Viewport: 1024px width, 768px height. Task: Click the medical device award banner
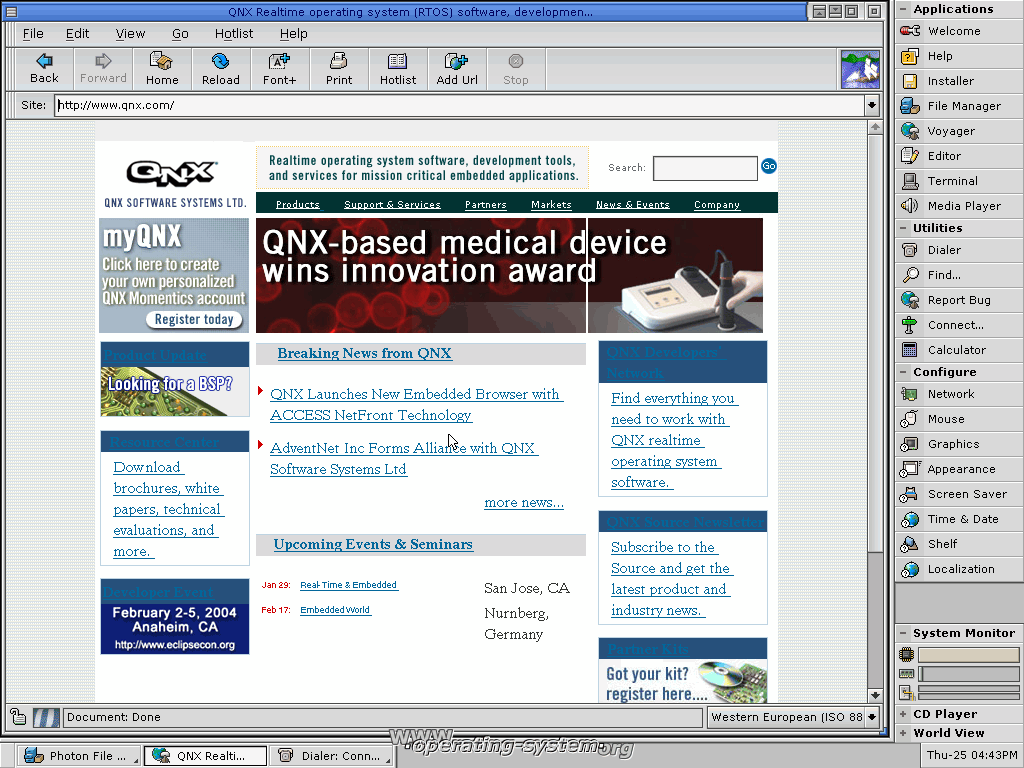click(509, 276)
